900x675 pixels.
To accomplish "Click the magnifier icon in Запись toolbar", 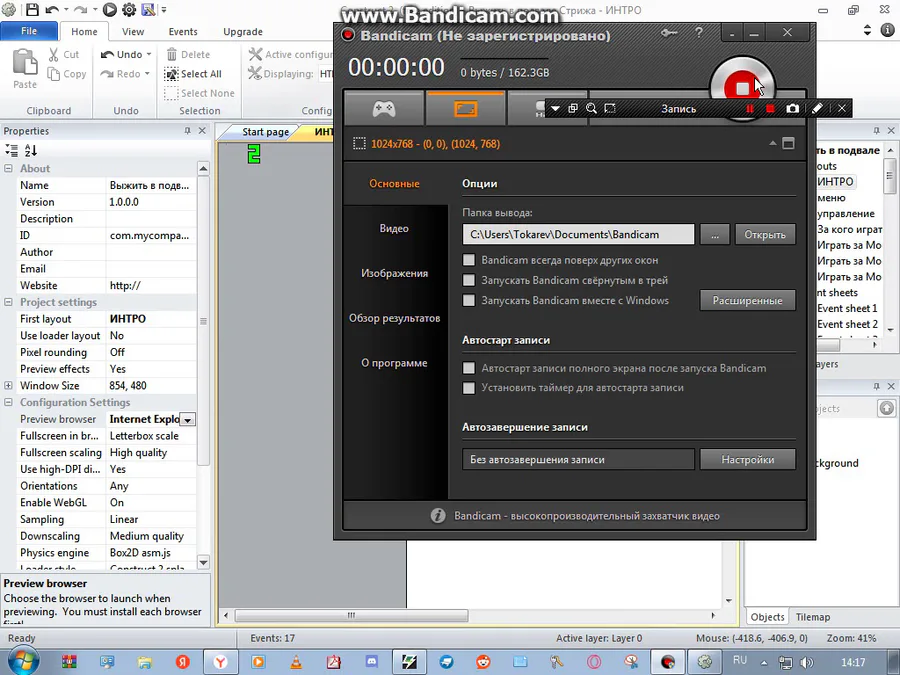I will pos(591,108).
